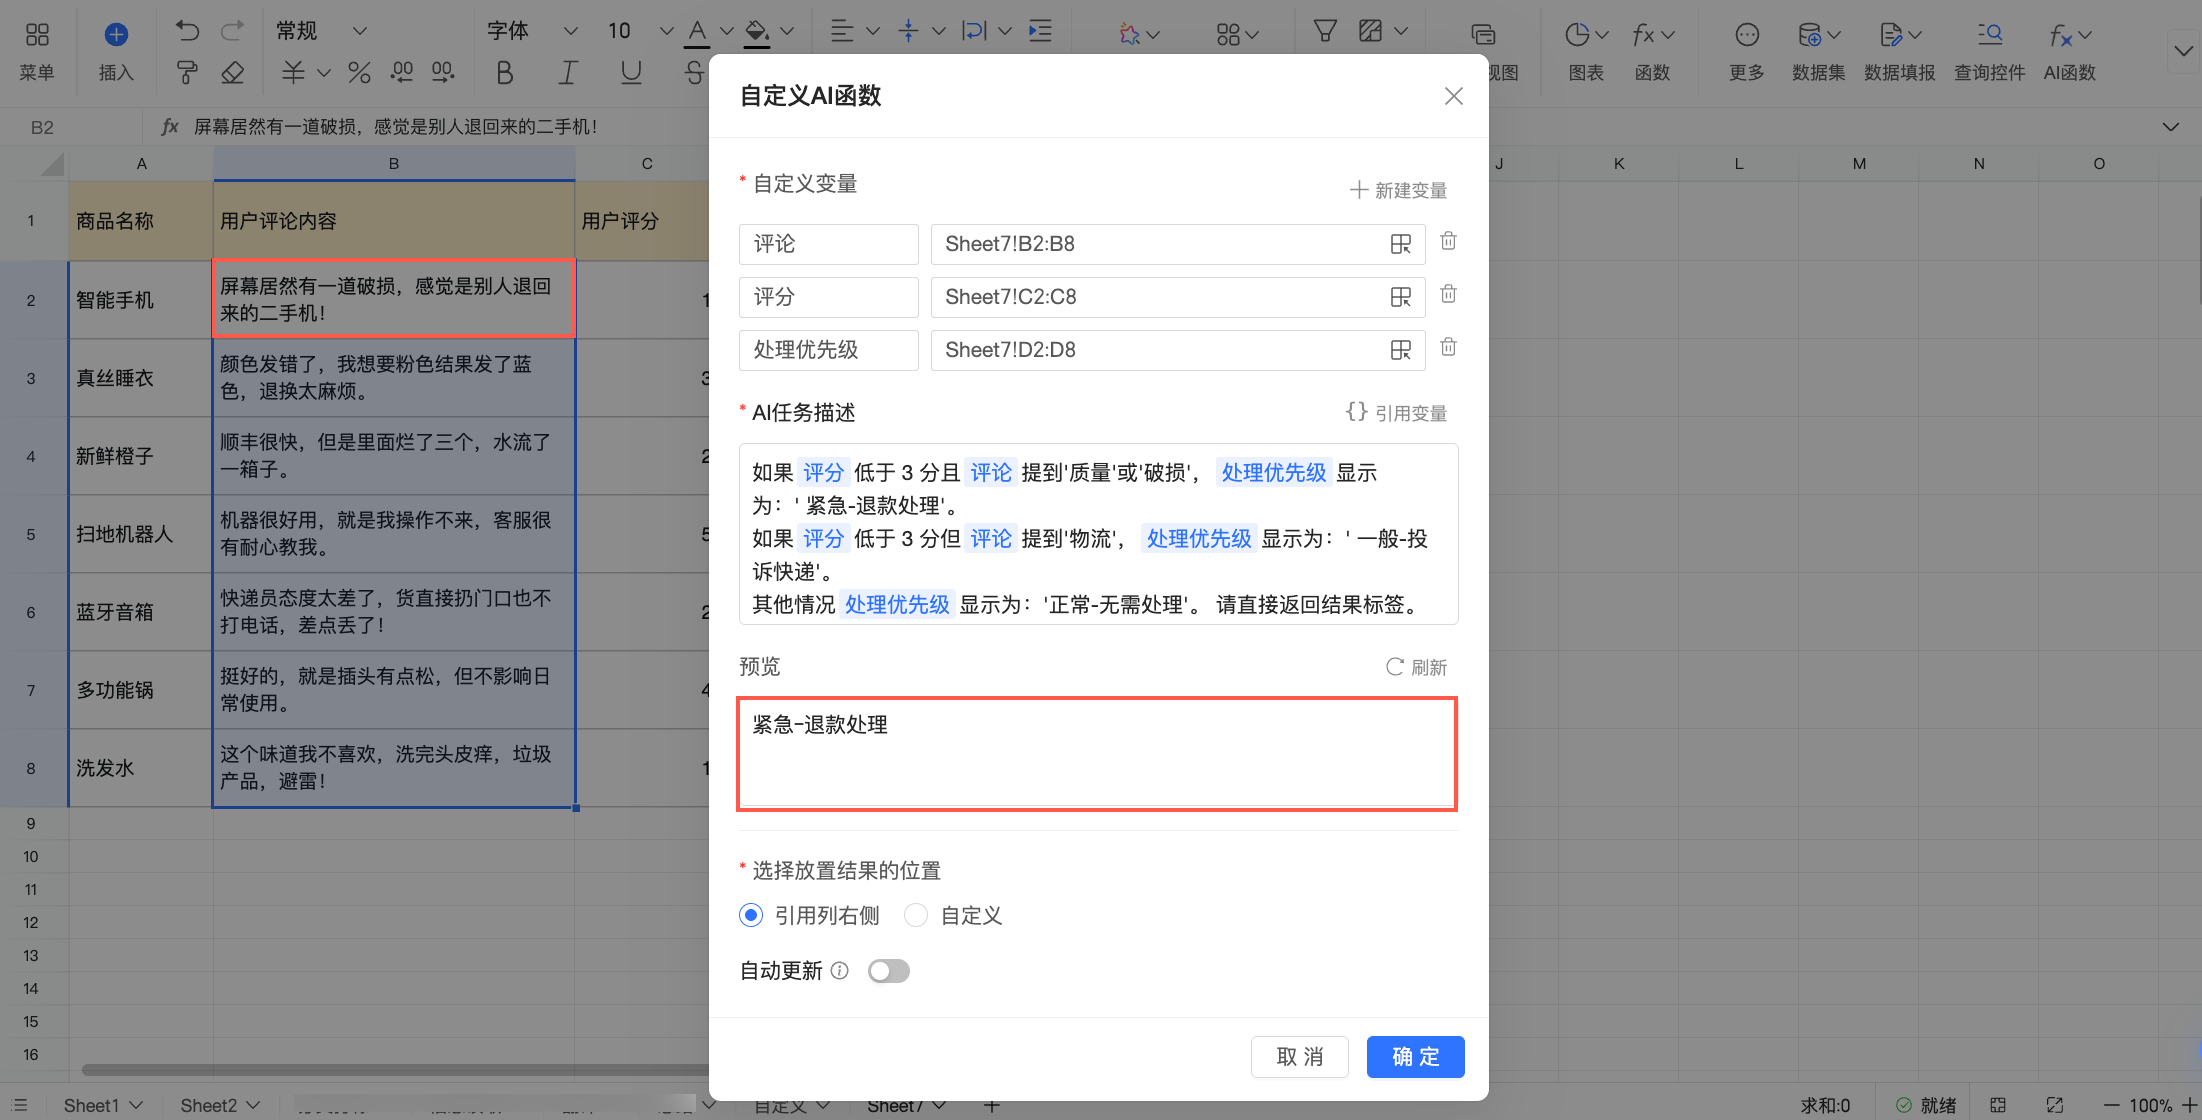Select the 引用列右侧 radio option
Viewport: 2202px width, 1120px height.
751,915
